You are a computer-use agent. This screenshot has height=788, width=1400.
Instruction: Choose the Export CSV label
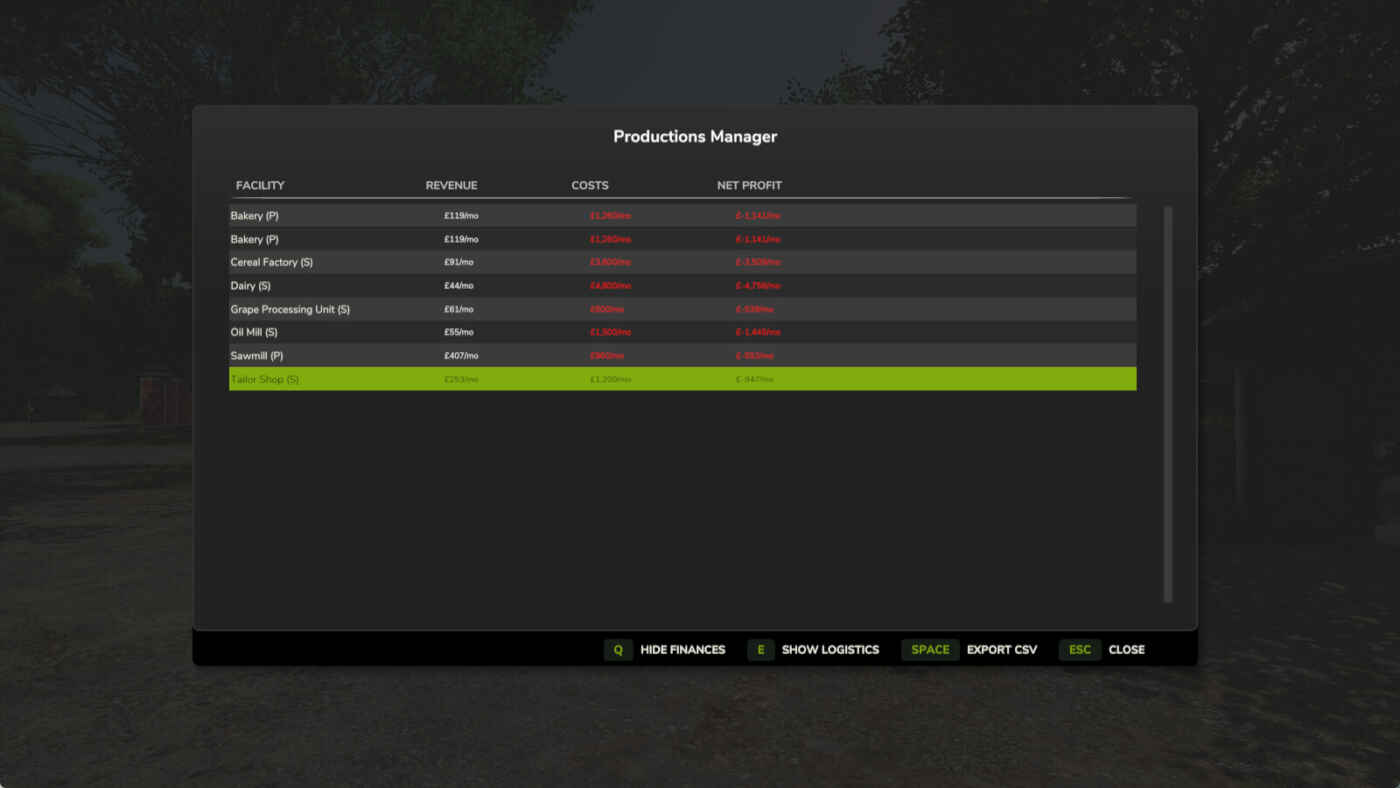(1001, 650)
